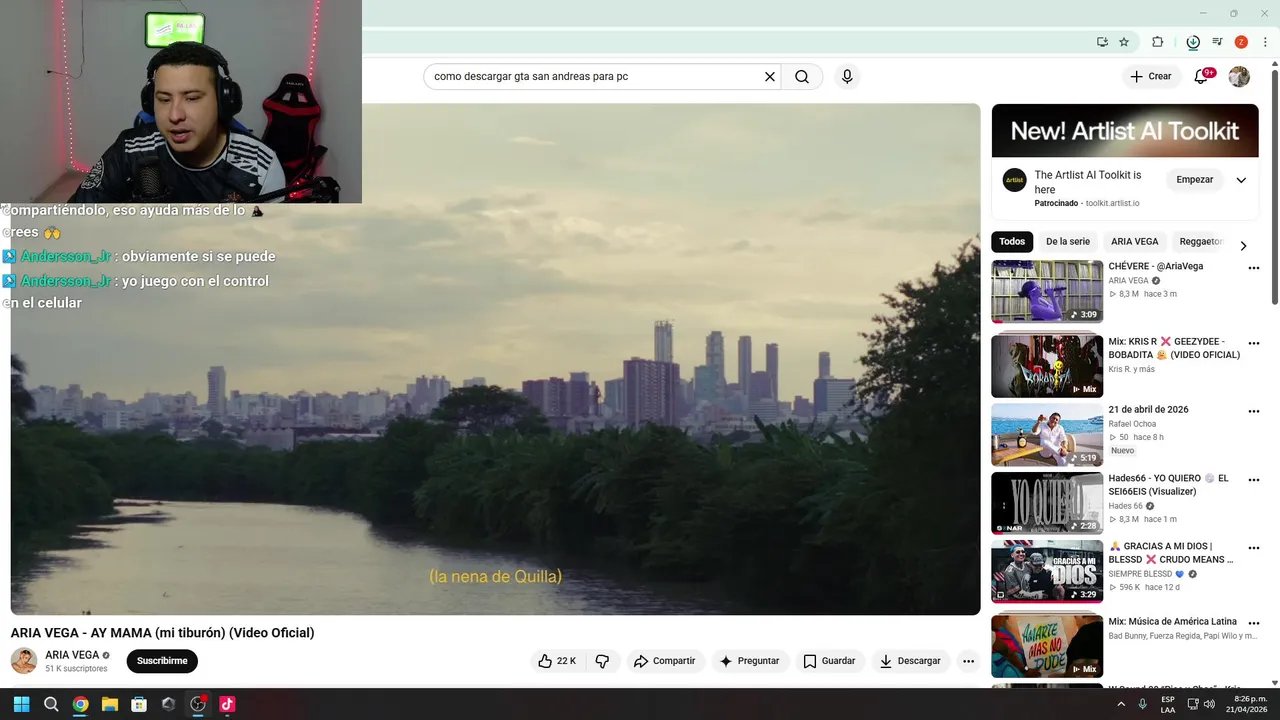Open the ARIA VEGA channel name link
The width and height of the screenshot is (1280, 720).
72,655
